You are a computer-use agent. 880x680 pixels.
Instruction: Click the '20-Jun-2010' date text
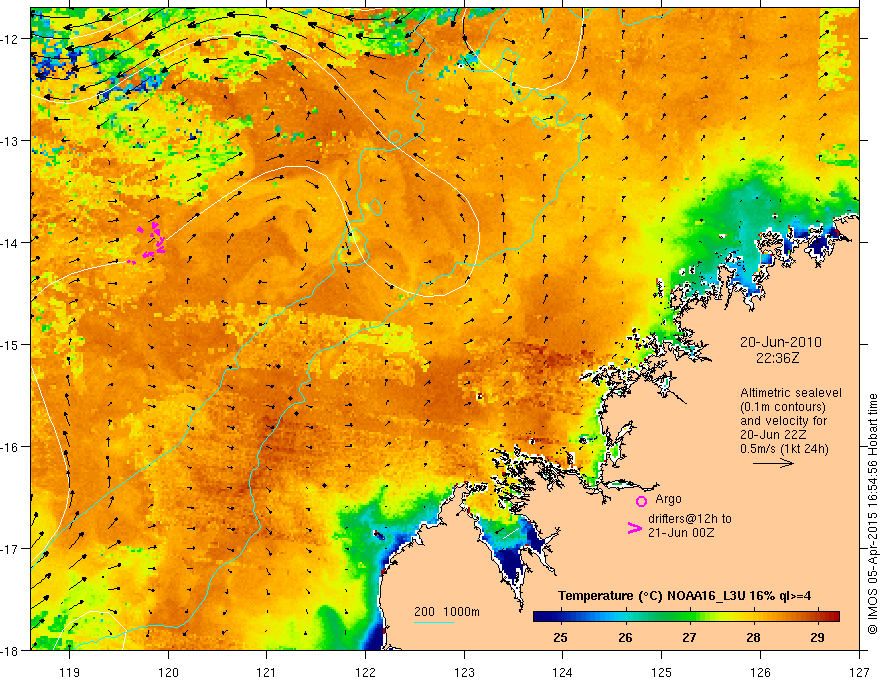pos(781,342)
